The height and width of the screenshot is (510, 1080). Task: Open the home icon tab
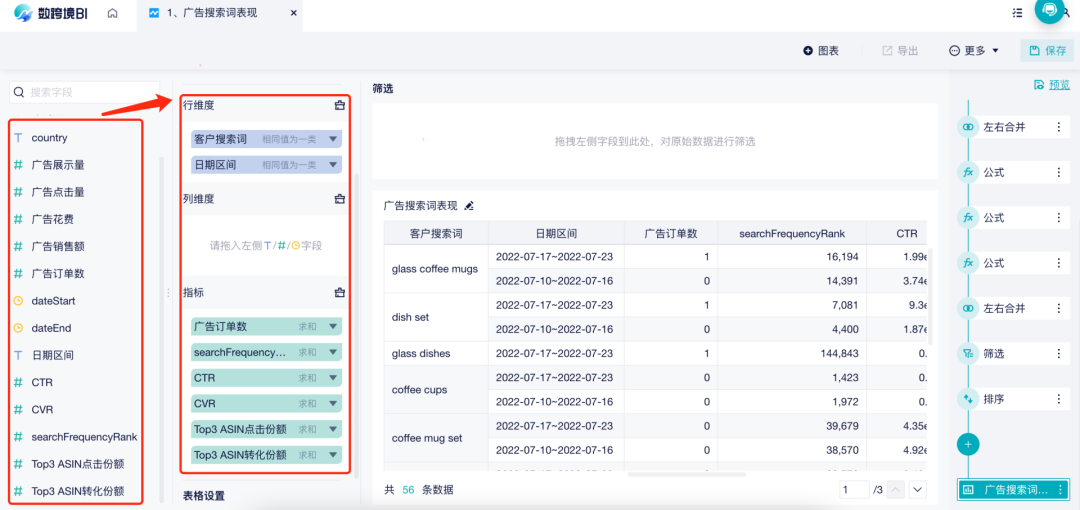pos(113,13)
